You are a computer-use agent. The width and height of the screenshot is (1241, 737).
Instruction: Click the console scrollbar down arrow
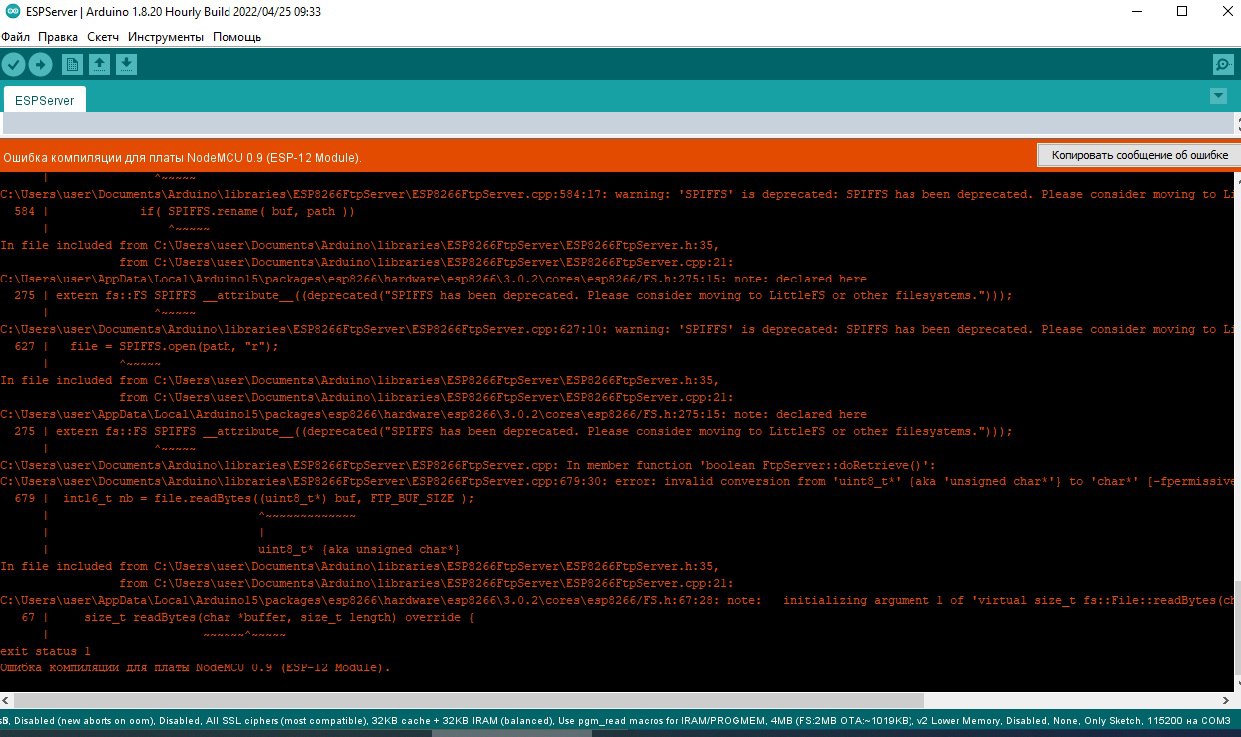pos(1237,684)
